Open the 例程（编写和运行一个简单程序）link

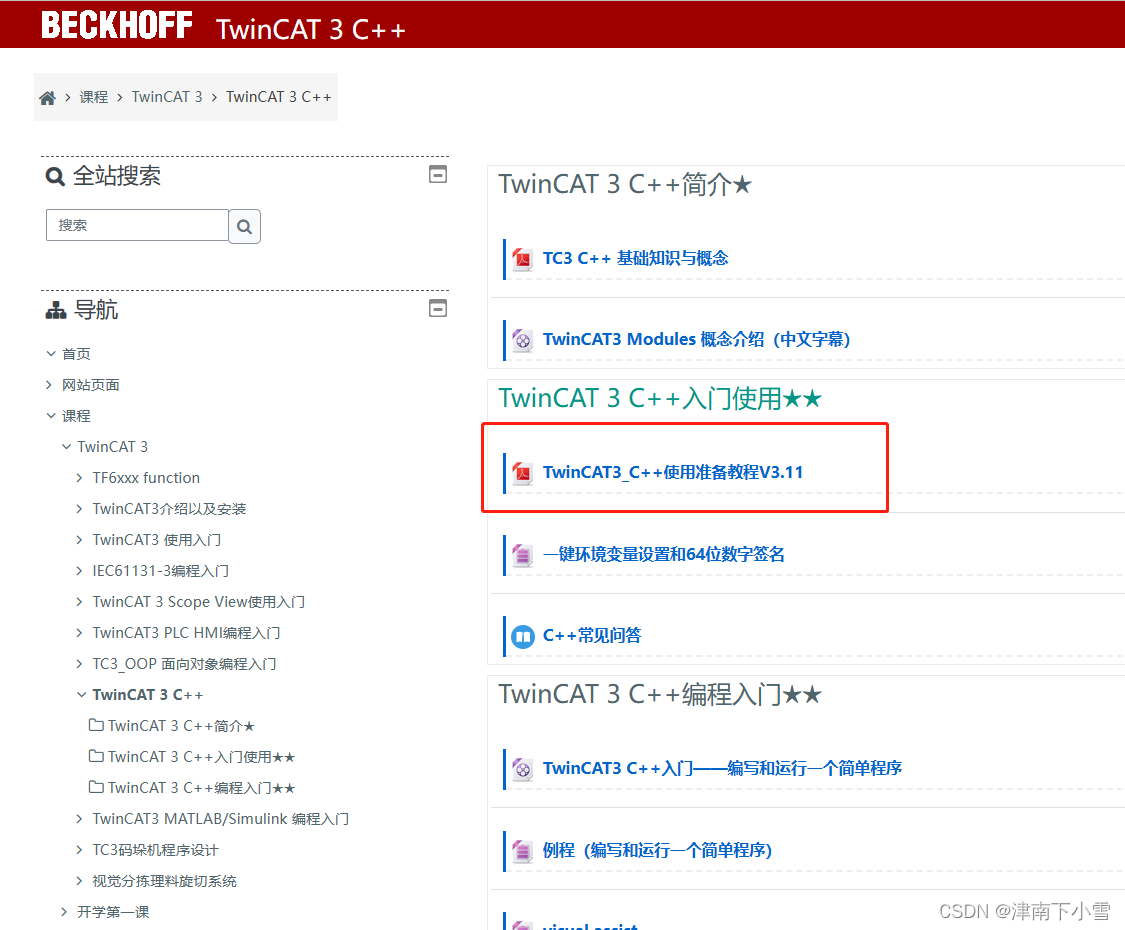(x=658, y=849)
